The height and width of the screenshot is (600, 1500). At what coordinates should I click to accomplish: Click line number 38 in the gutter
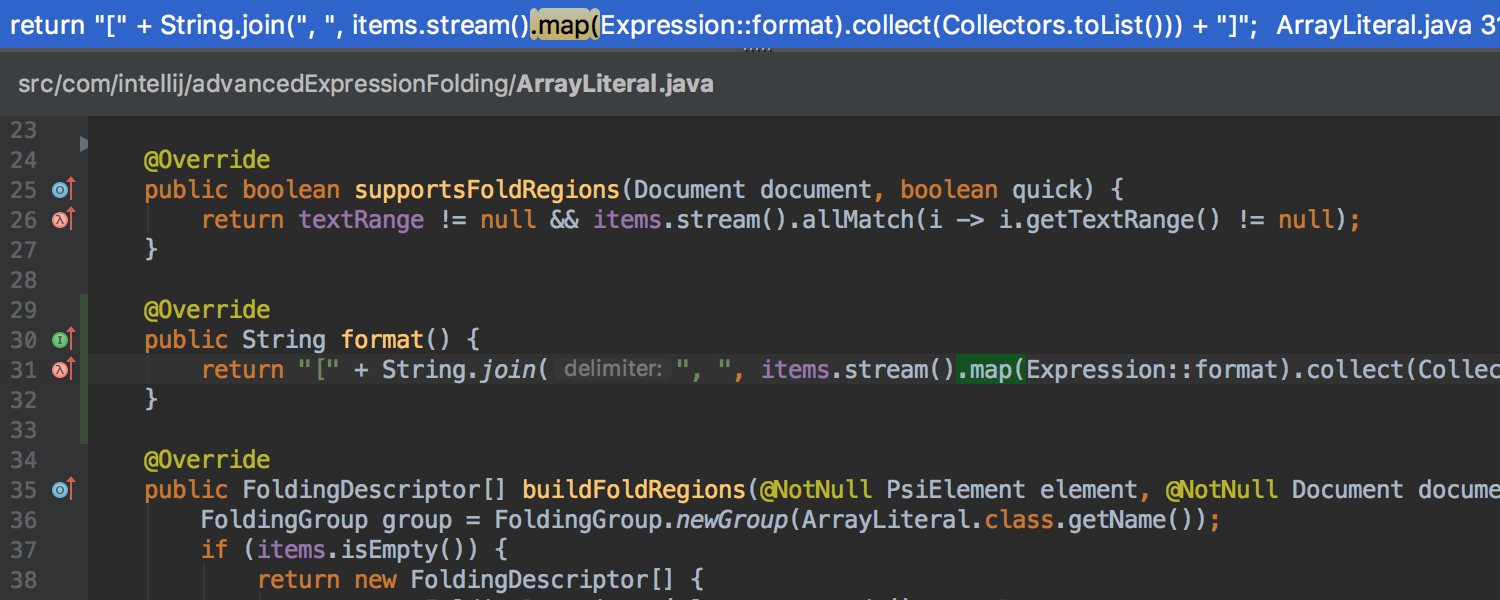tap(23, 580)
